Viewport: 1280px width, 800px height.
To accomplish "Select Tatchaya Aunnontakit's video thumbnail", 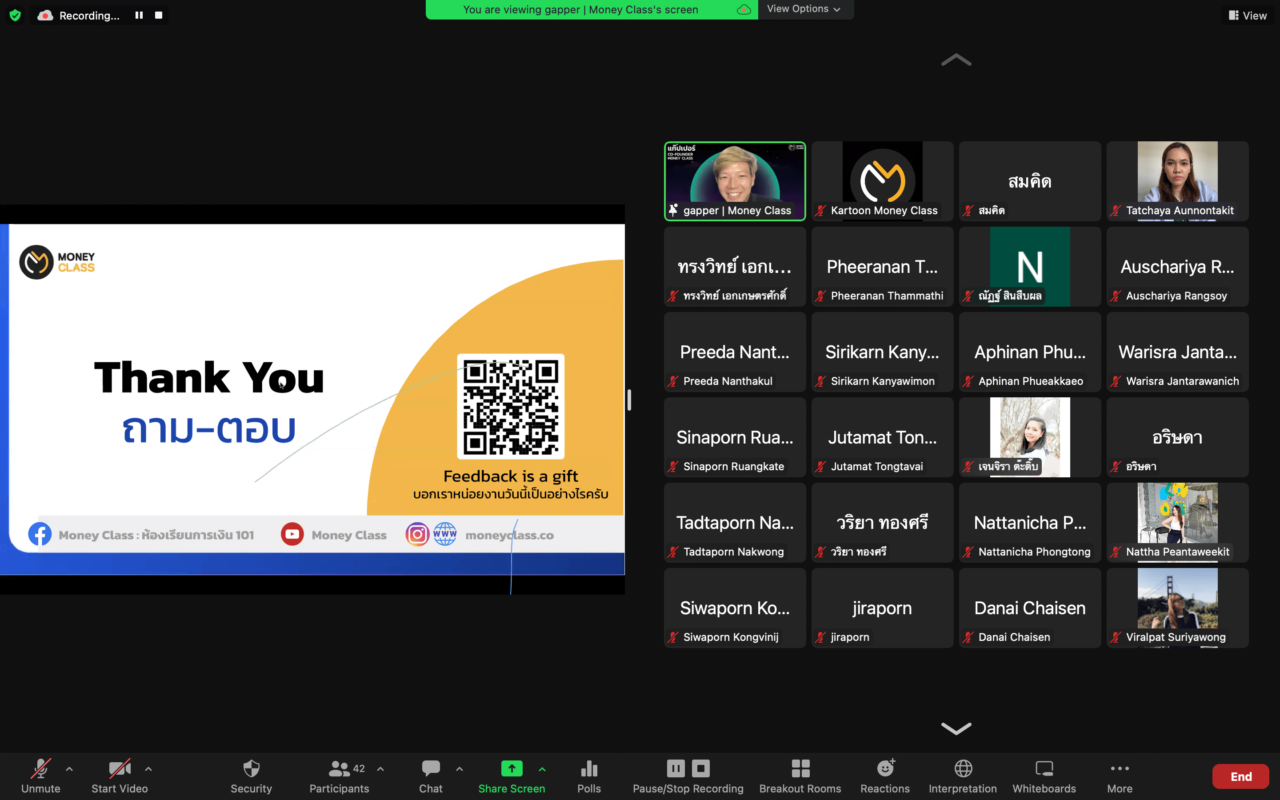I will (1177, 180).
